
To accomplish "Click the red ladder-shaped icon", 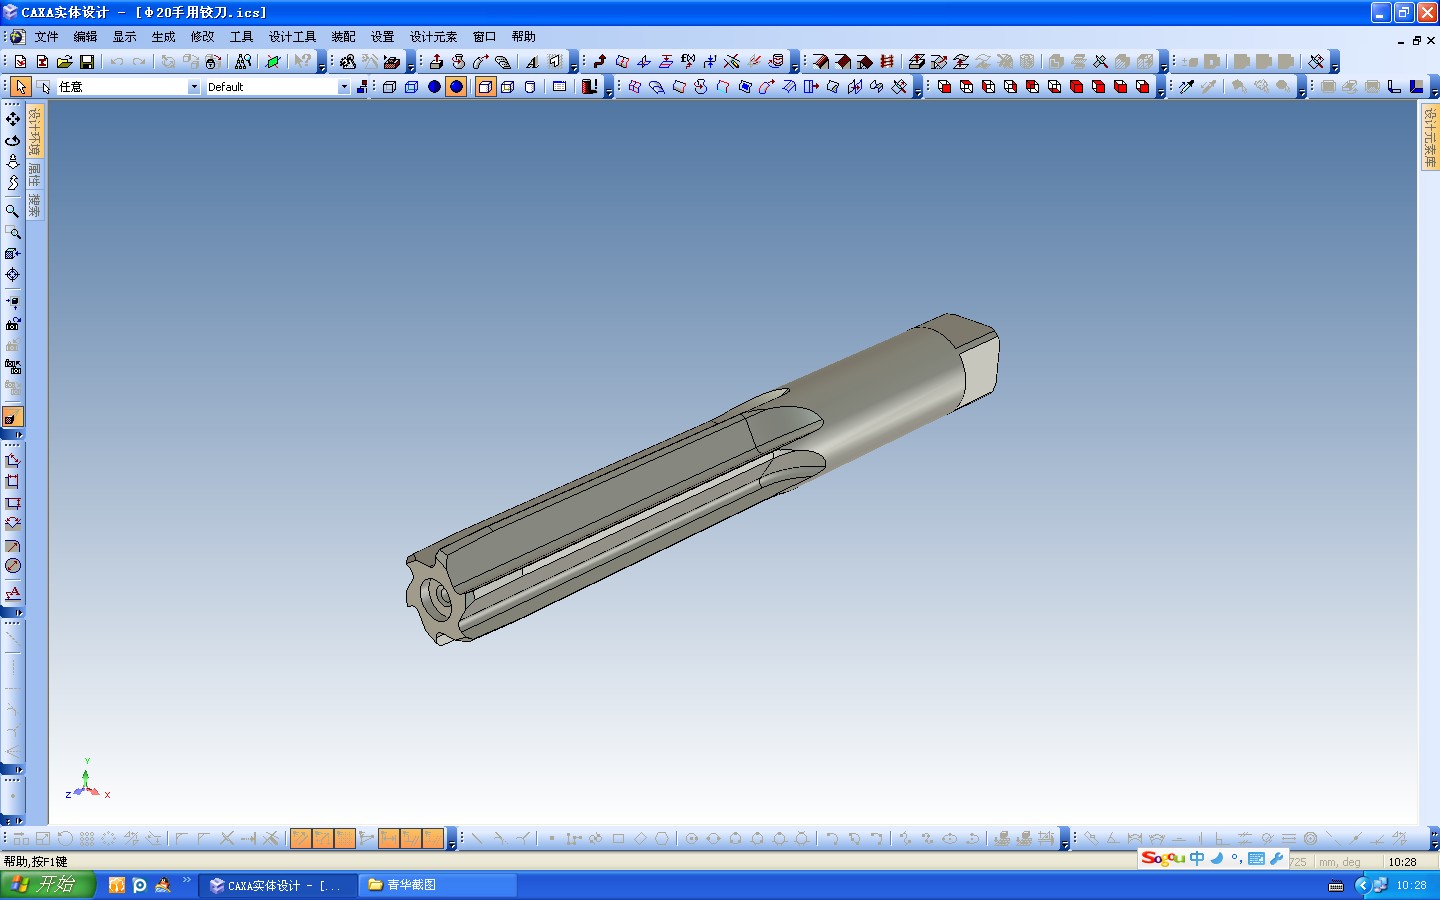I will [887, 62].
